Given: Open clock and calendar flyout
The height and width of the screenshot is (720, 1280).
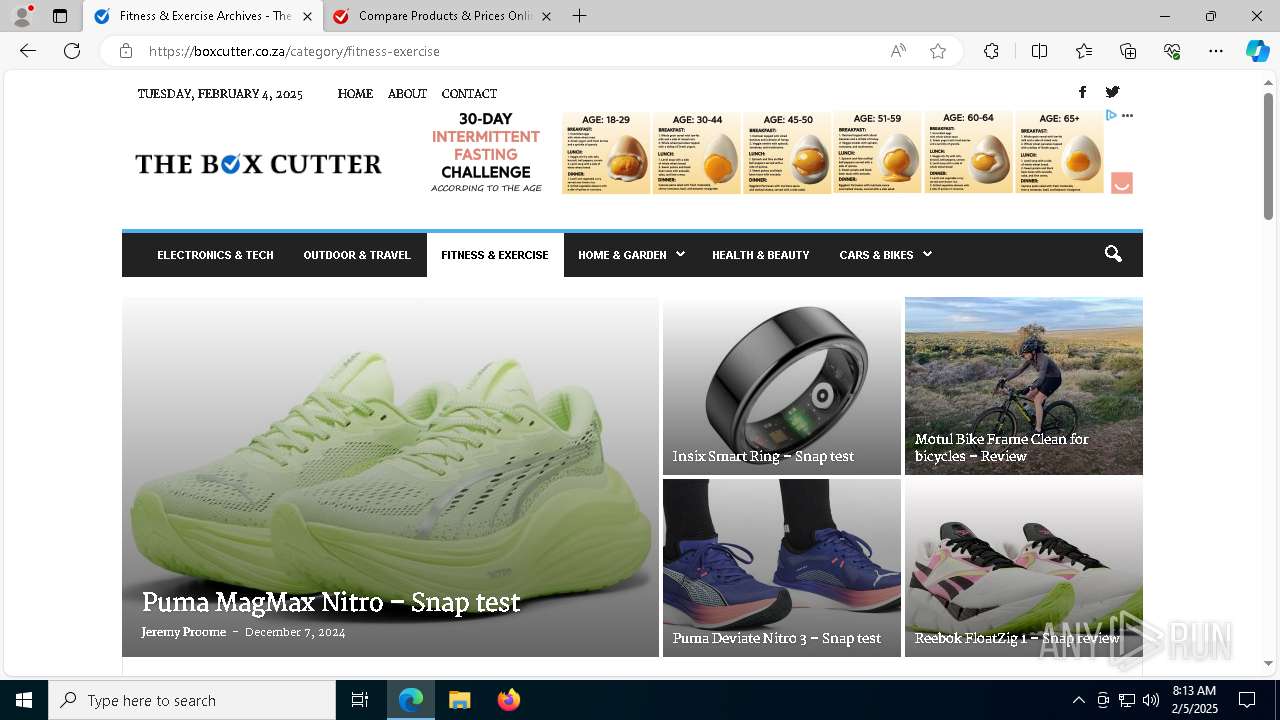Looking at the screenshot, I should (1194, 700).
